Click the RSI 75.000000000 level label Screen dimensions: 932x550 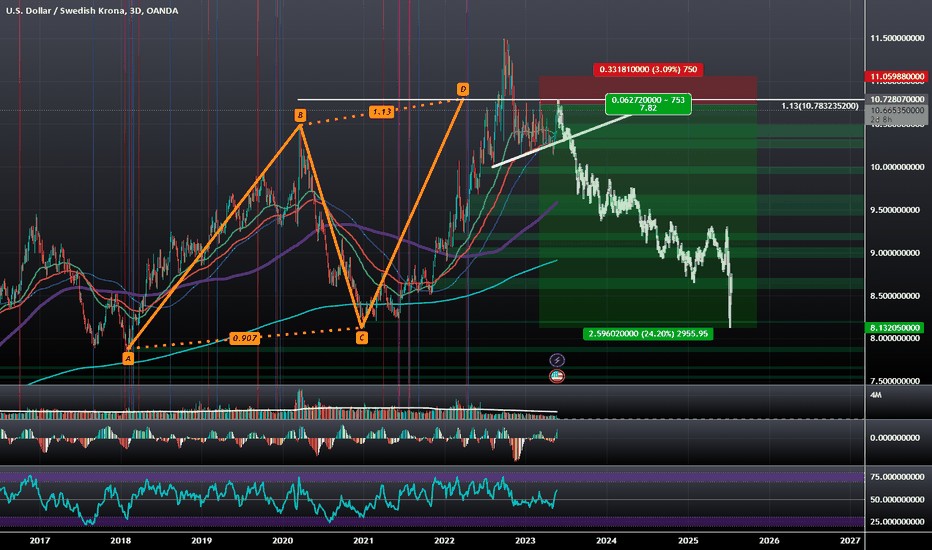coord(897,477)
